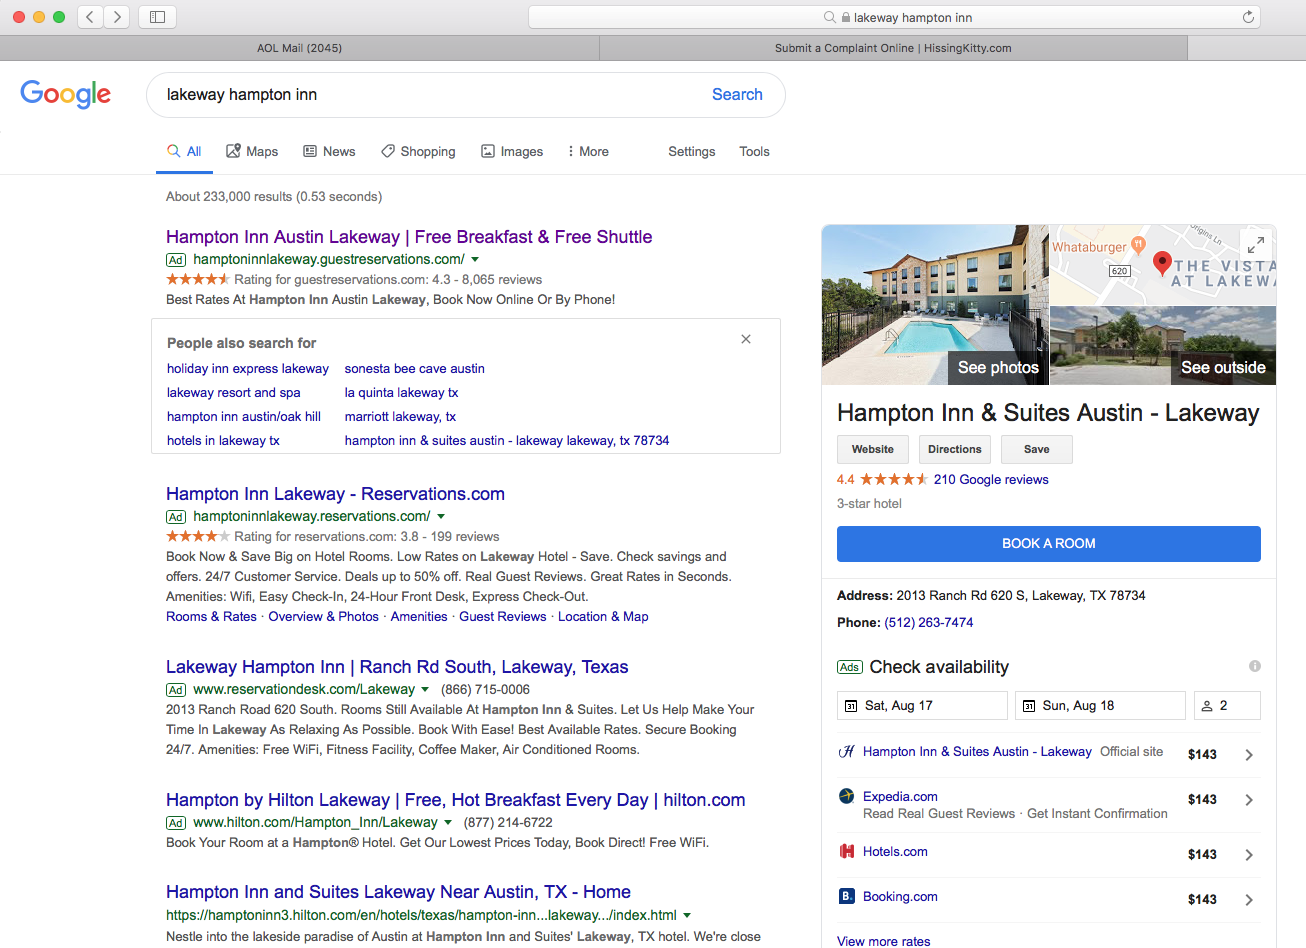Click the Directions button in hotel panel
This screenshot has height=948, width=1306.
coord(954,450)
